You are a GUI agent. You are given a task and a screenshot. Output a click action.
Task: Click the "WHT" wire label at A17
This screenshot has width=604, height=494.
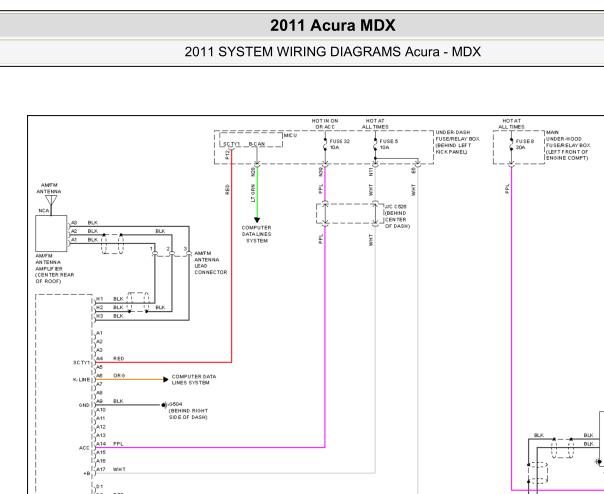coord(119,469)
